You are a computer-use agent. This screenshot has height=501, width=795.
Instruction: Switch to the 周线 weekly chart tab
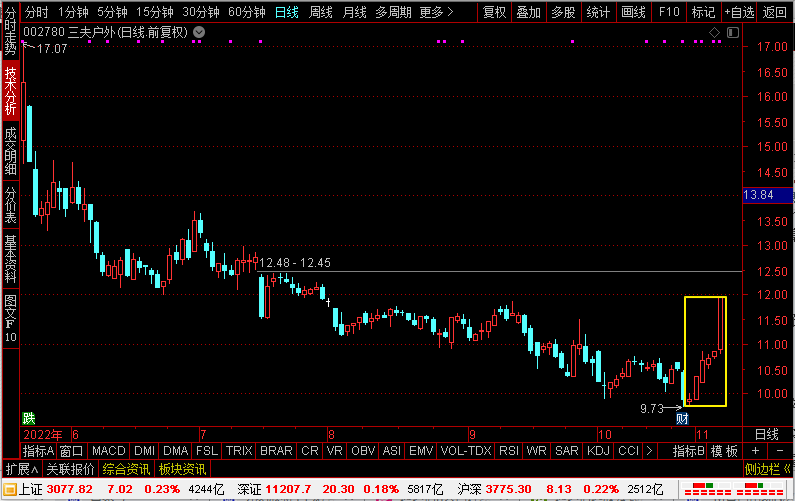pos(321,12)
